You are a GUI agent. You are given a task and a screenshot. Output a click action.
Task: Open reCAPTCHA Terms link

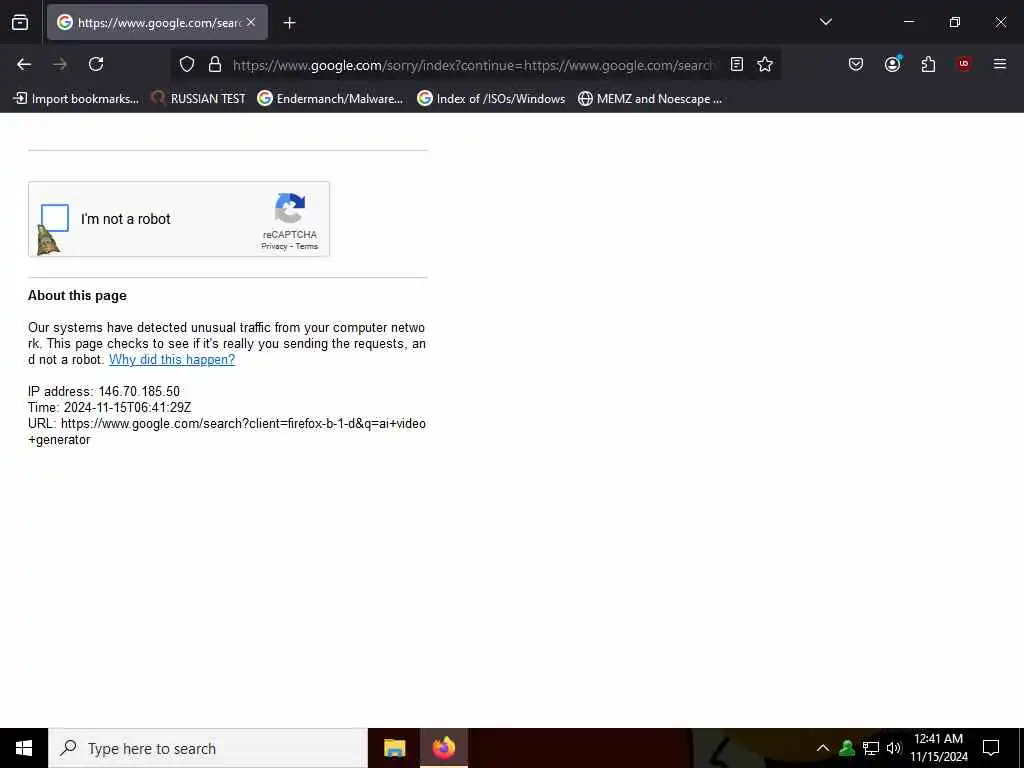[x=306, y=246]
